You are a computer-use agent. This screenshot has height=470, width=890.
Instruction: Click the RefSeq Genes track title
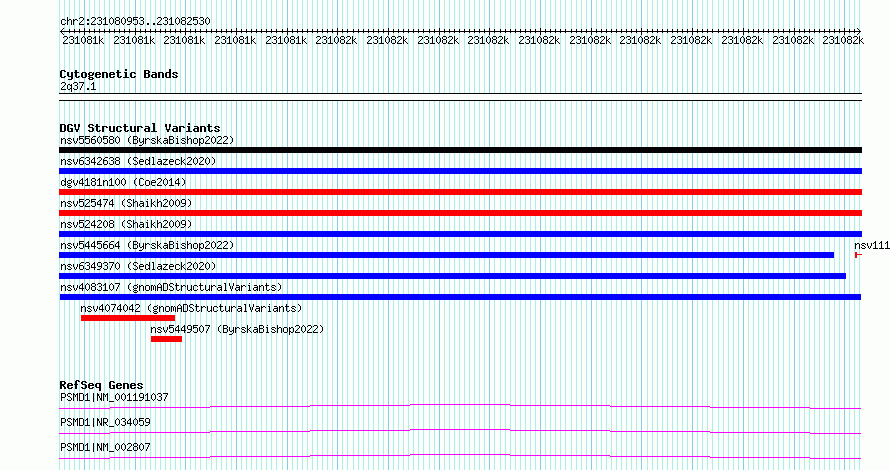pyautogui.click(x=101, y=385)
